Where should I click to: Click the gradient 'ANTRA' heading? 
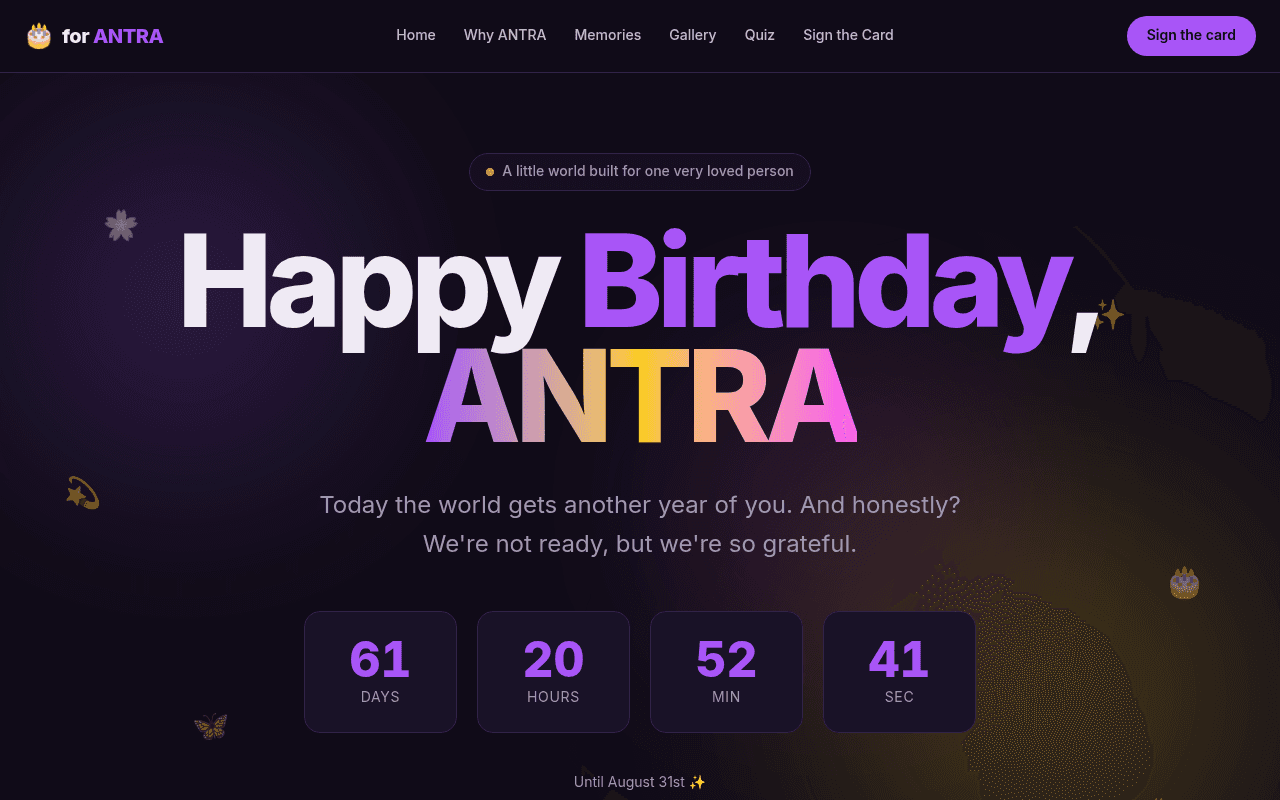pyautogui.click(x=642, y=397)
